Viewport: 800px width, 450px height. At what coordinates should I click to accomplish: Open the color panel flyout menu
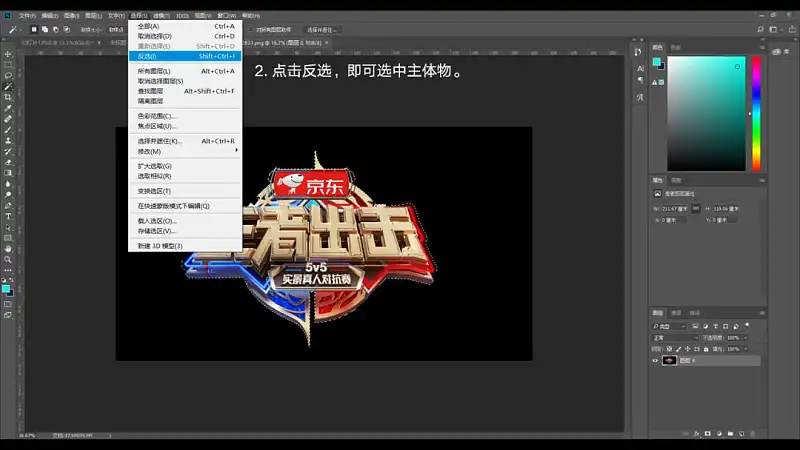click(x=762, y=47)
